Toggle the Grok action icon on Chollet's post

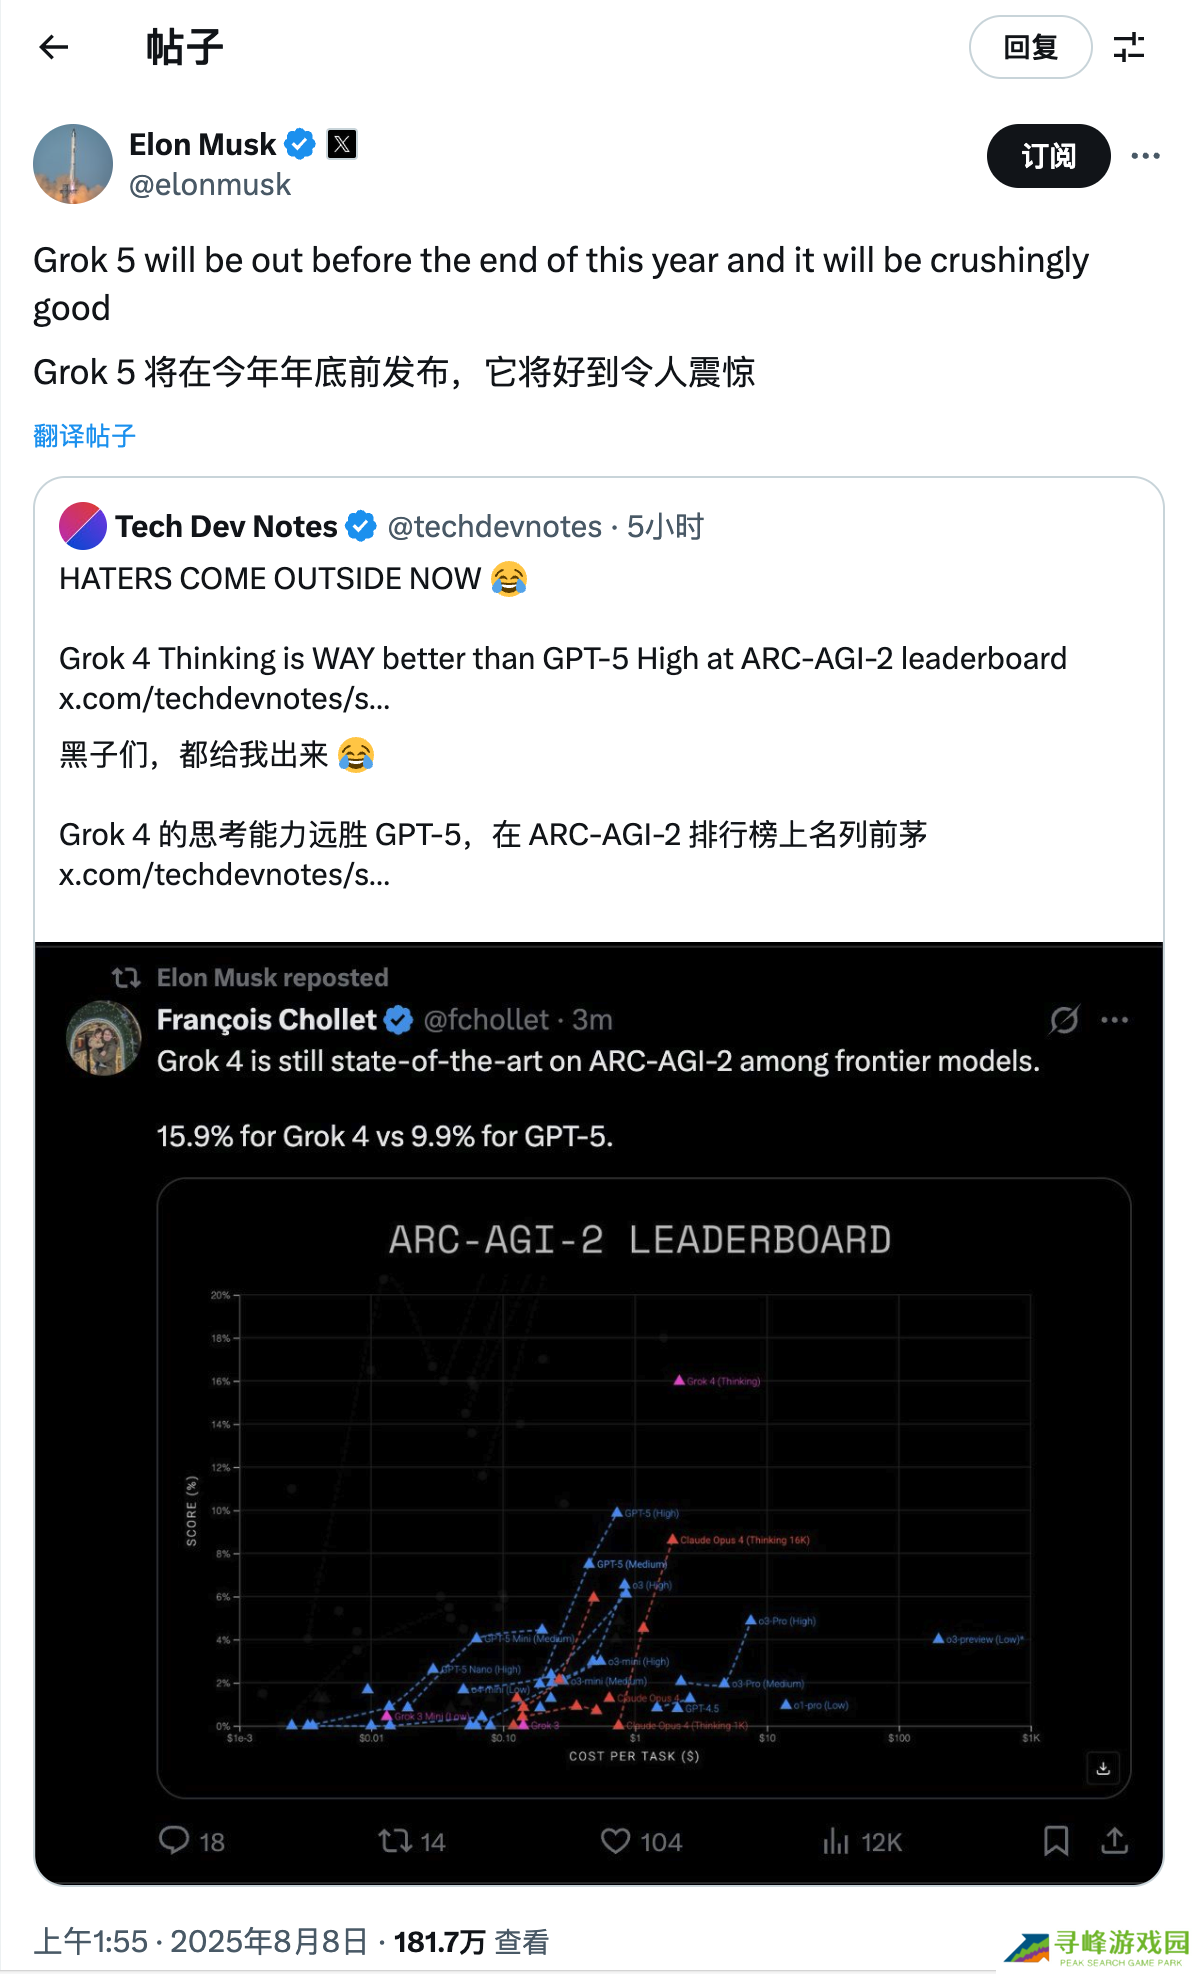click(1064, 1020)
